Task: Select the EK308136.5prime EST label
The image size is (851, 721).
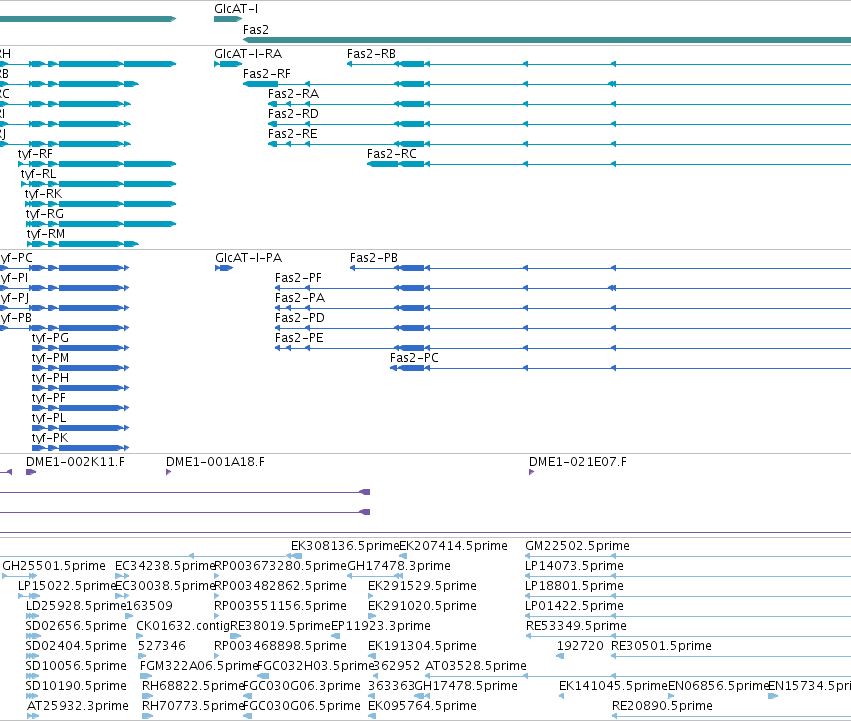Action: [345, 546]
